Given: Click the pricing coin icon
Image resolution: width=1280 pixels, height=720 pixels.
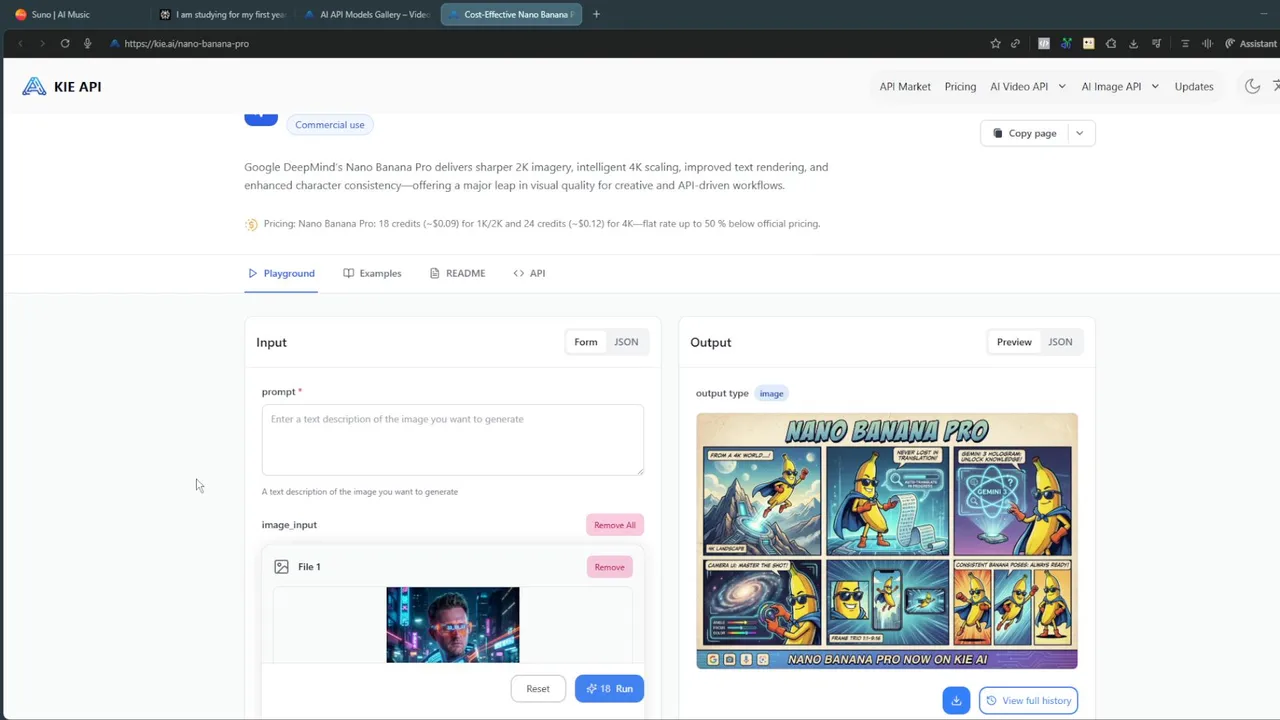Looking at the screenshot, I should [x=251, y=224].
